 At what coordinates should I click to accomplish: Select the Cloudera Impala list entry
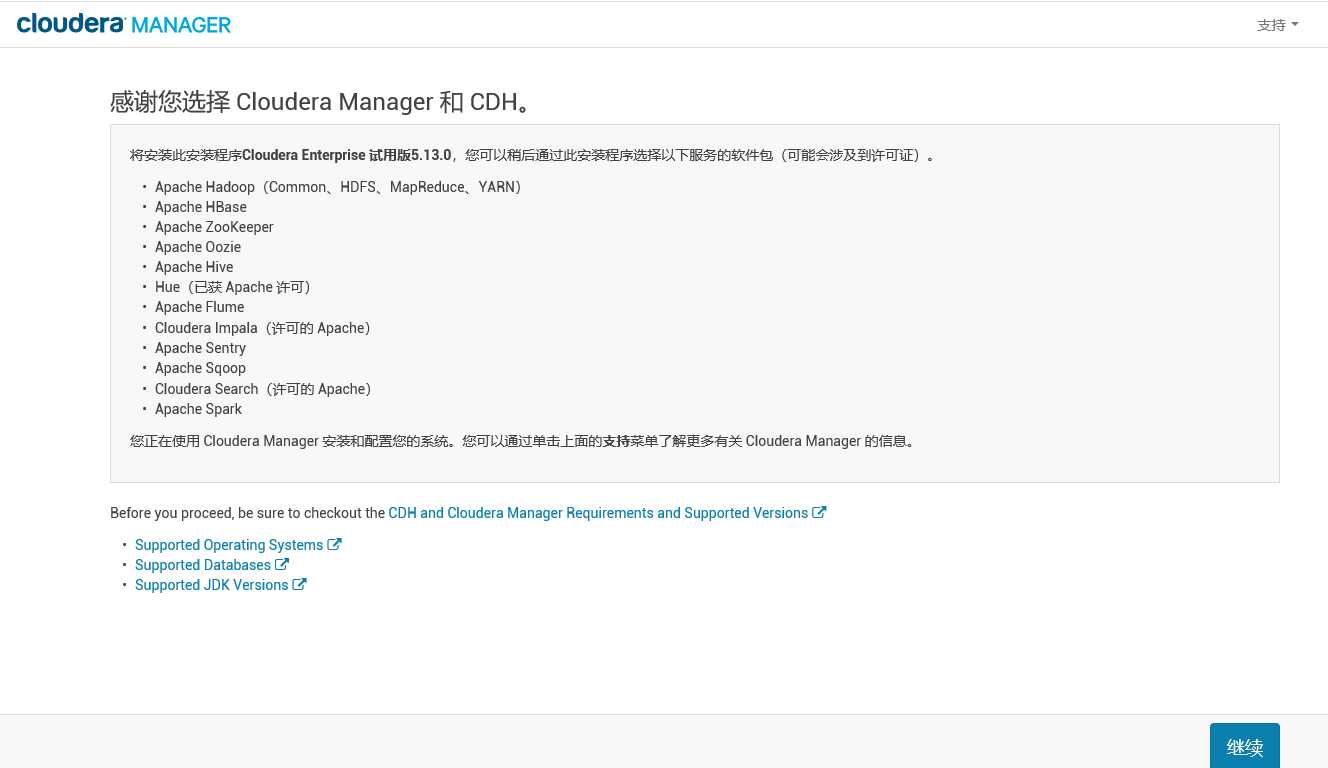263,328
